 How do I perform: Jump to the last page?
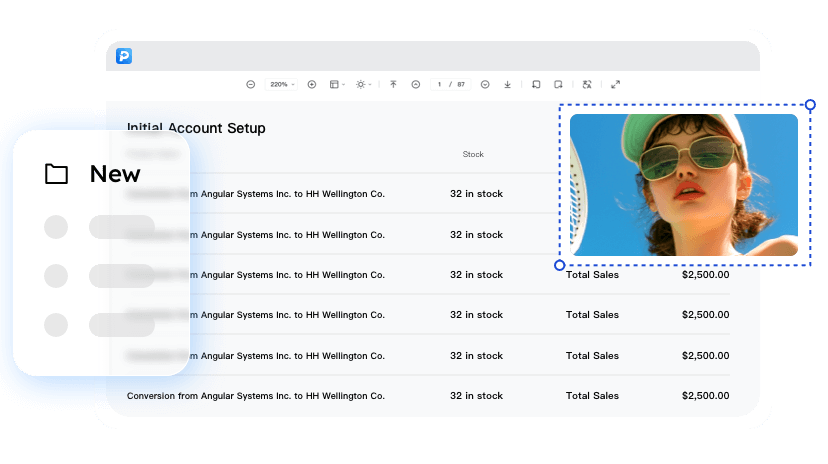pos(507,85)
